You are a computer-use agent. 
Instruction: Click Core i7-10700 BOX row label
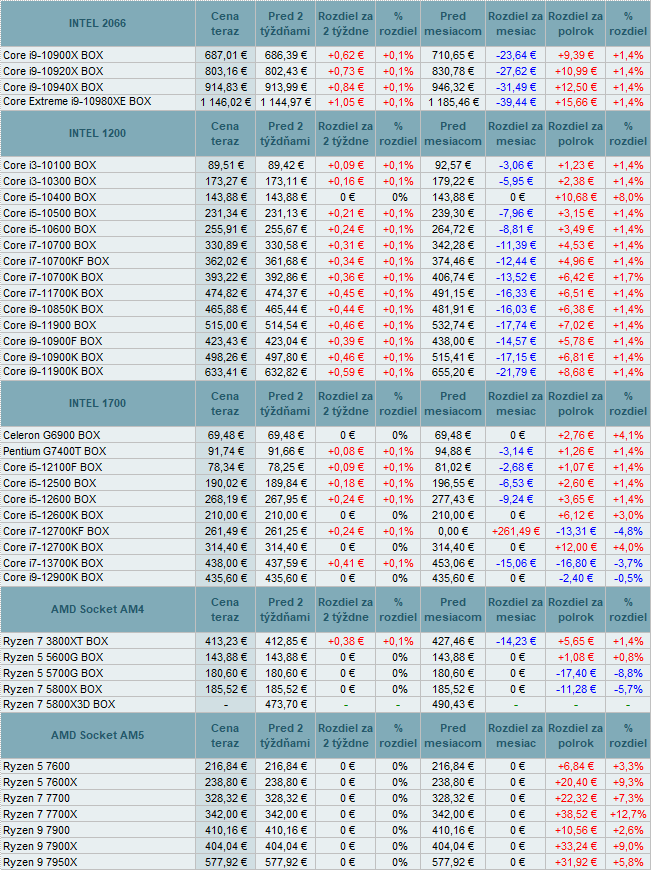(x=49, y=245)
